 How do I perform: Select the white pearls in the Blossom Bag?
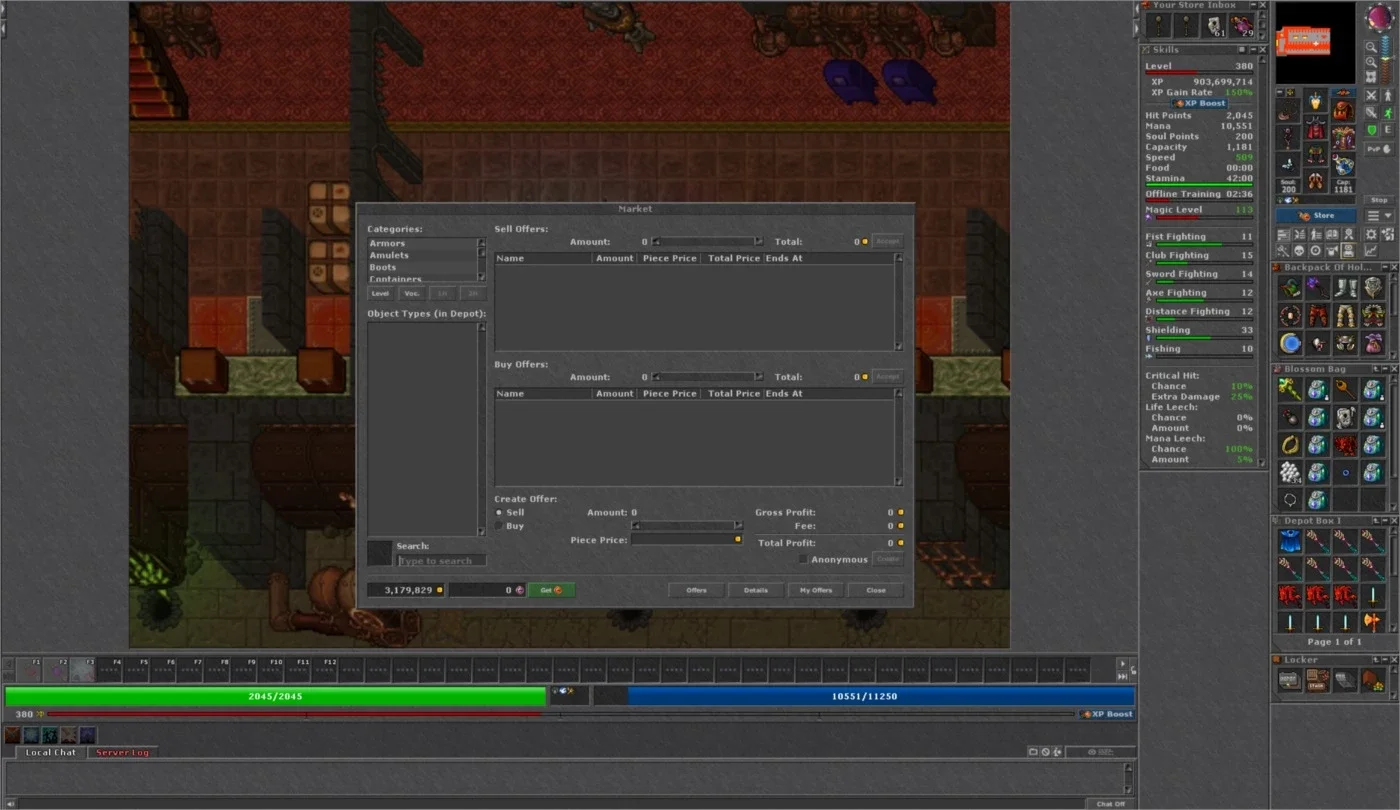(x=1290, y=472)
